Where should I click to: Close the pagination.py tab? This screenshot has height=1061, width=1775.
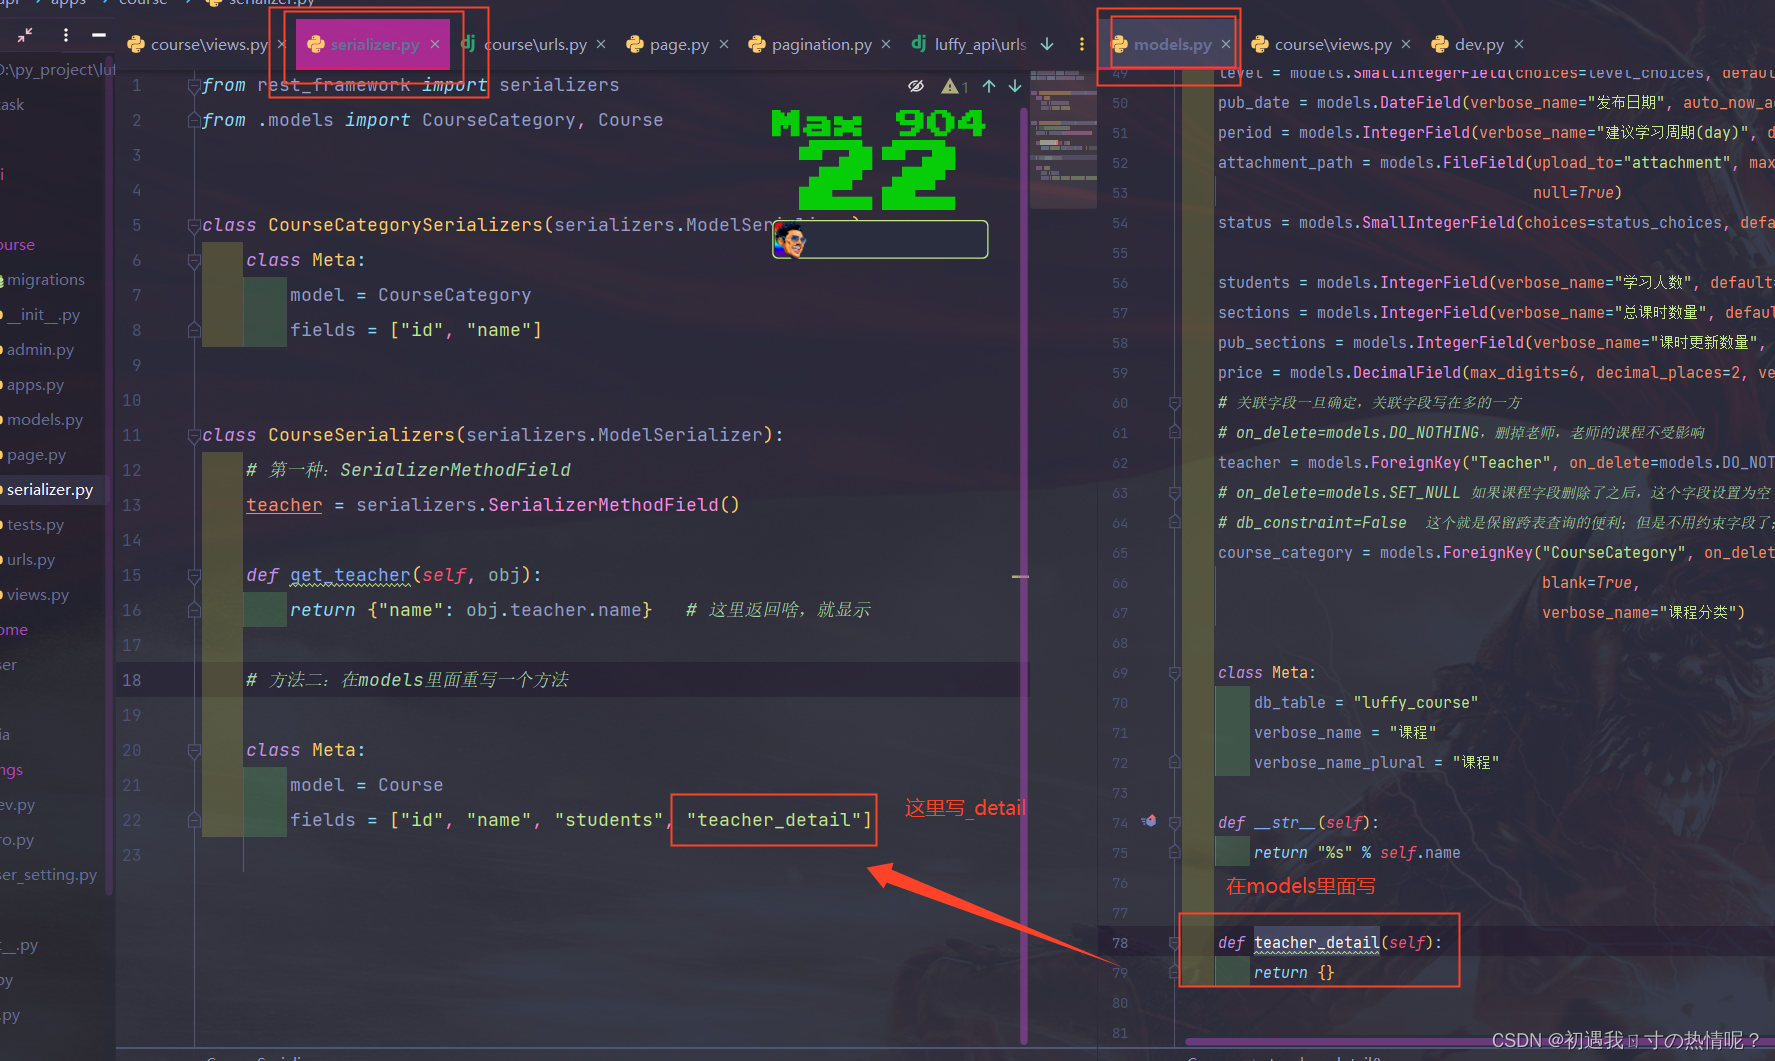pyautogui.click(x=886, y=44)
